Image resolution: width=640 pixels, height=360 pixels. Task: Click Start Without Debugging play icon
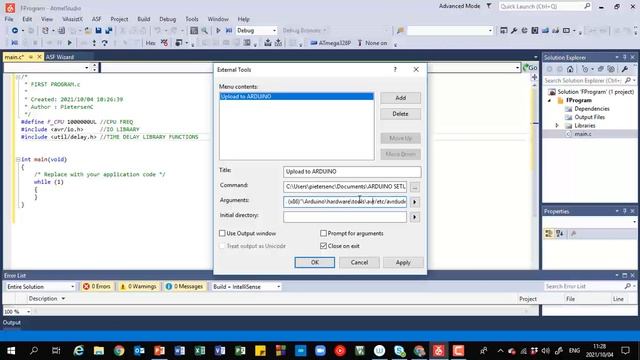tap(218, 31)
